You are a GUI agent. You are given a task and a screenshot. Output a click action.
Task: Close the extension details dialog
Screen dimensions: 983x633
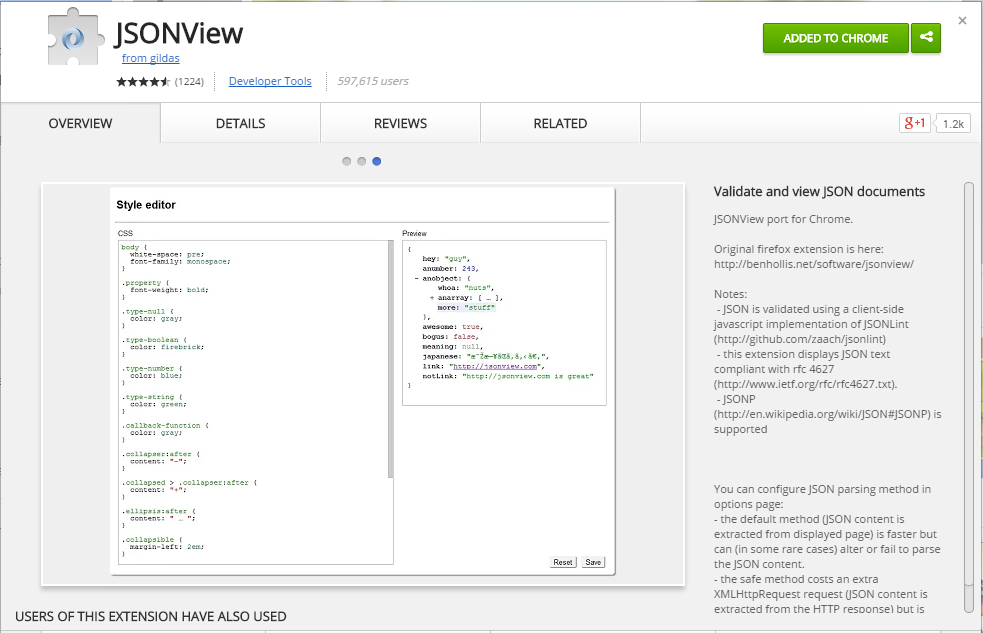coord(962,21)
